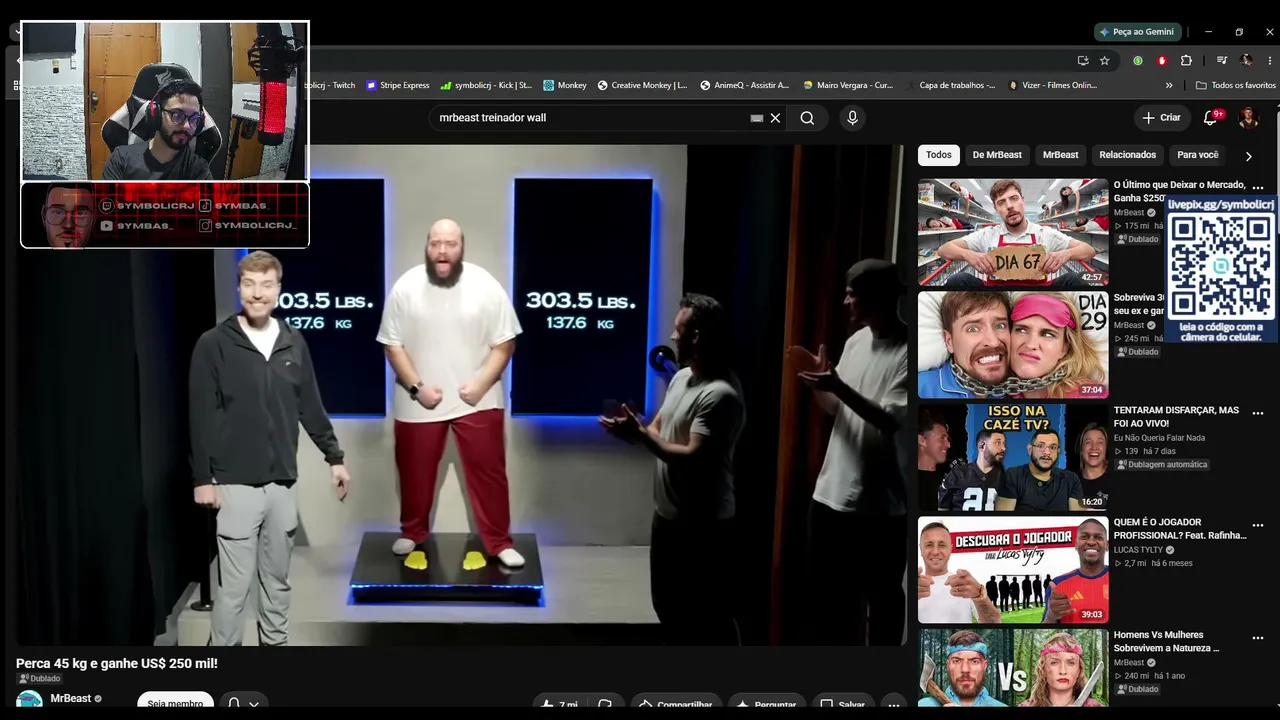Click the install app icon in address bar
The height and width of the screenshot is (720, 1280).
point(1083,60)
